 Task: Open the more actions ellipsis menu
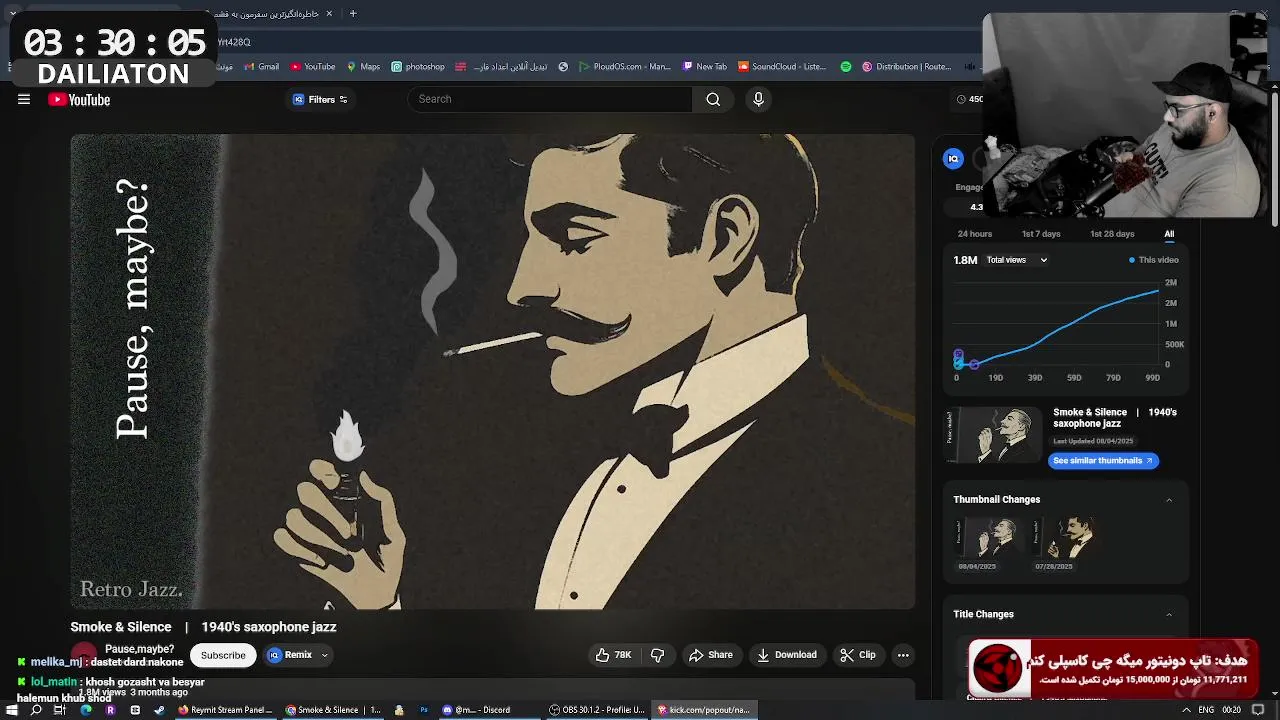903,655
